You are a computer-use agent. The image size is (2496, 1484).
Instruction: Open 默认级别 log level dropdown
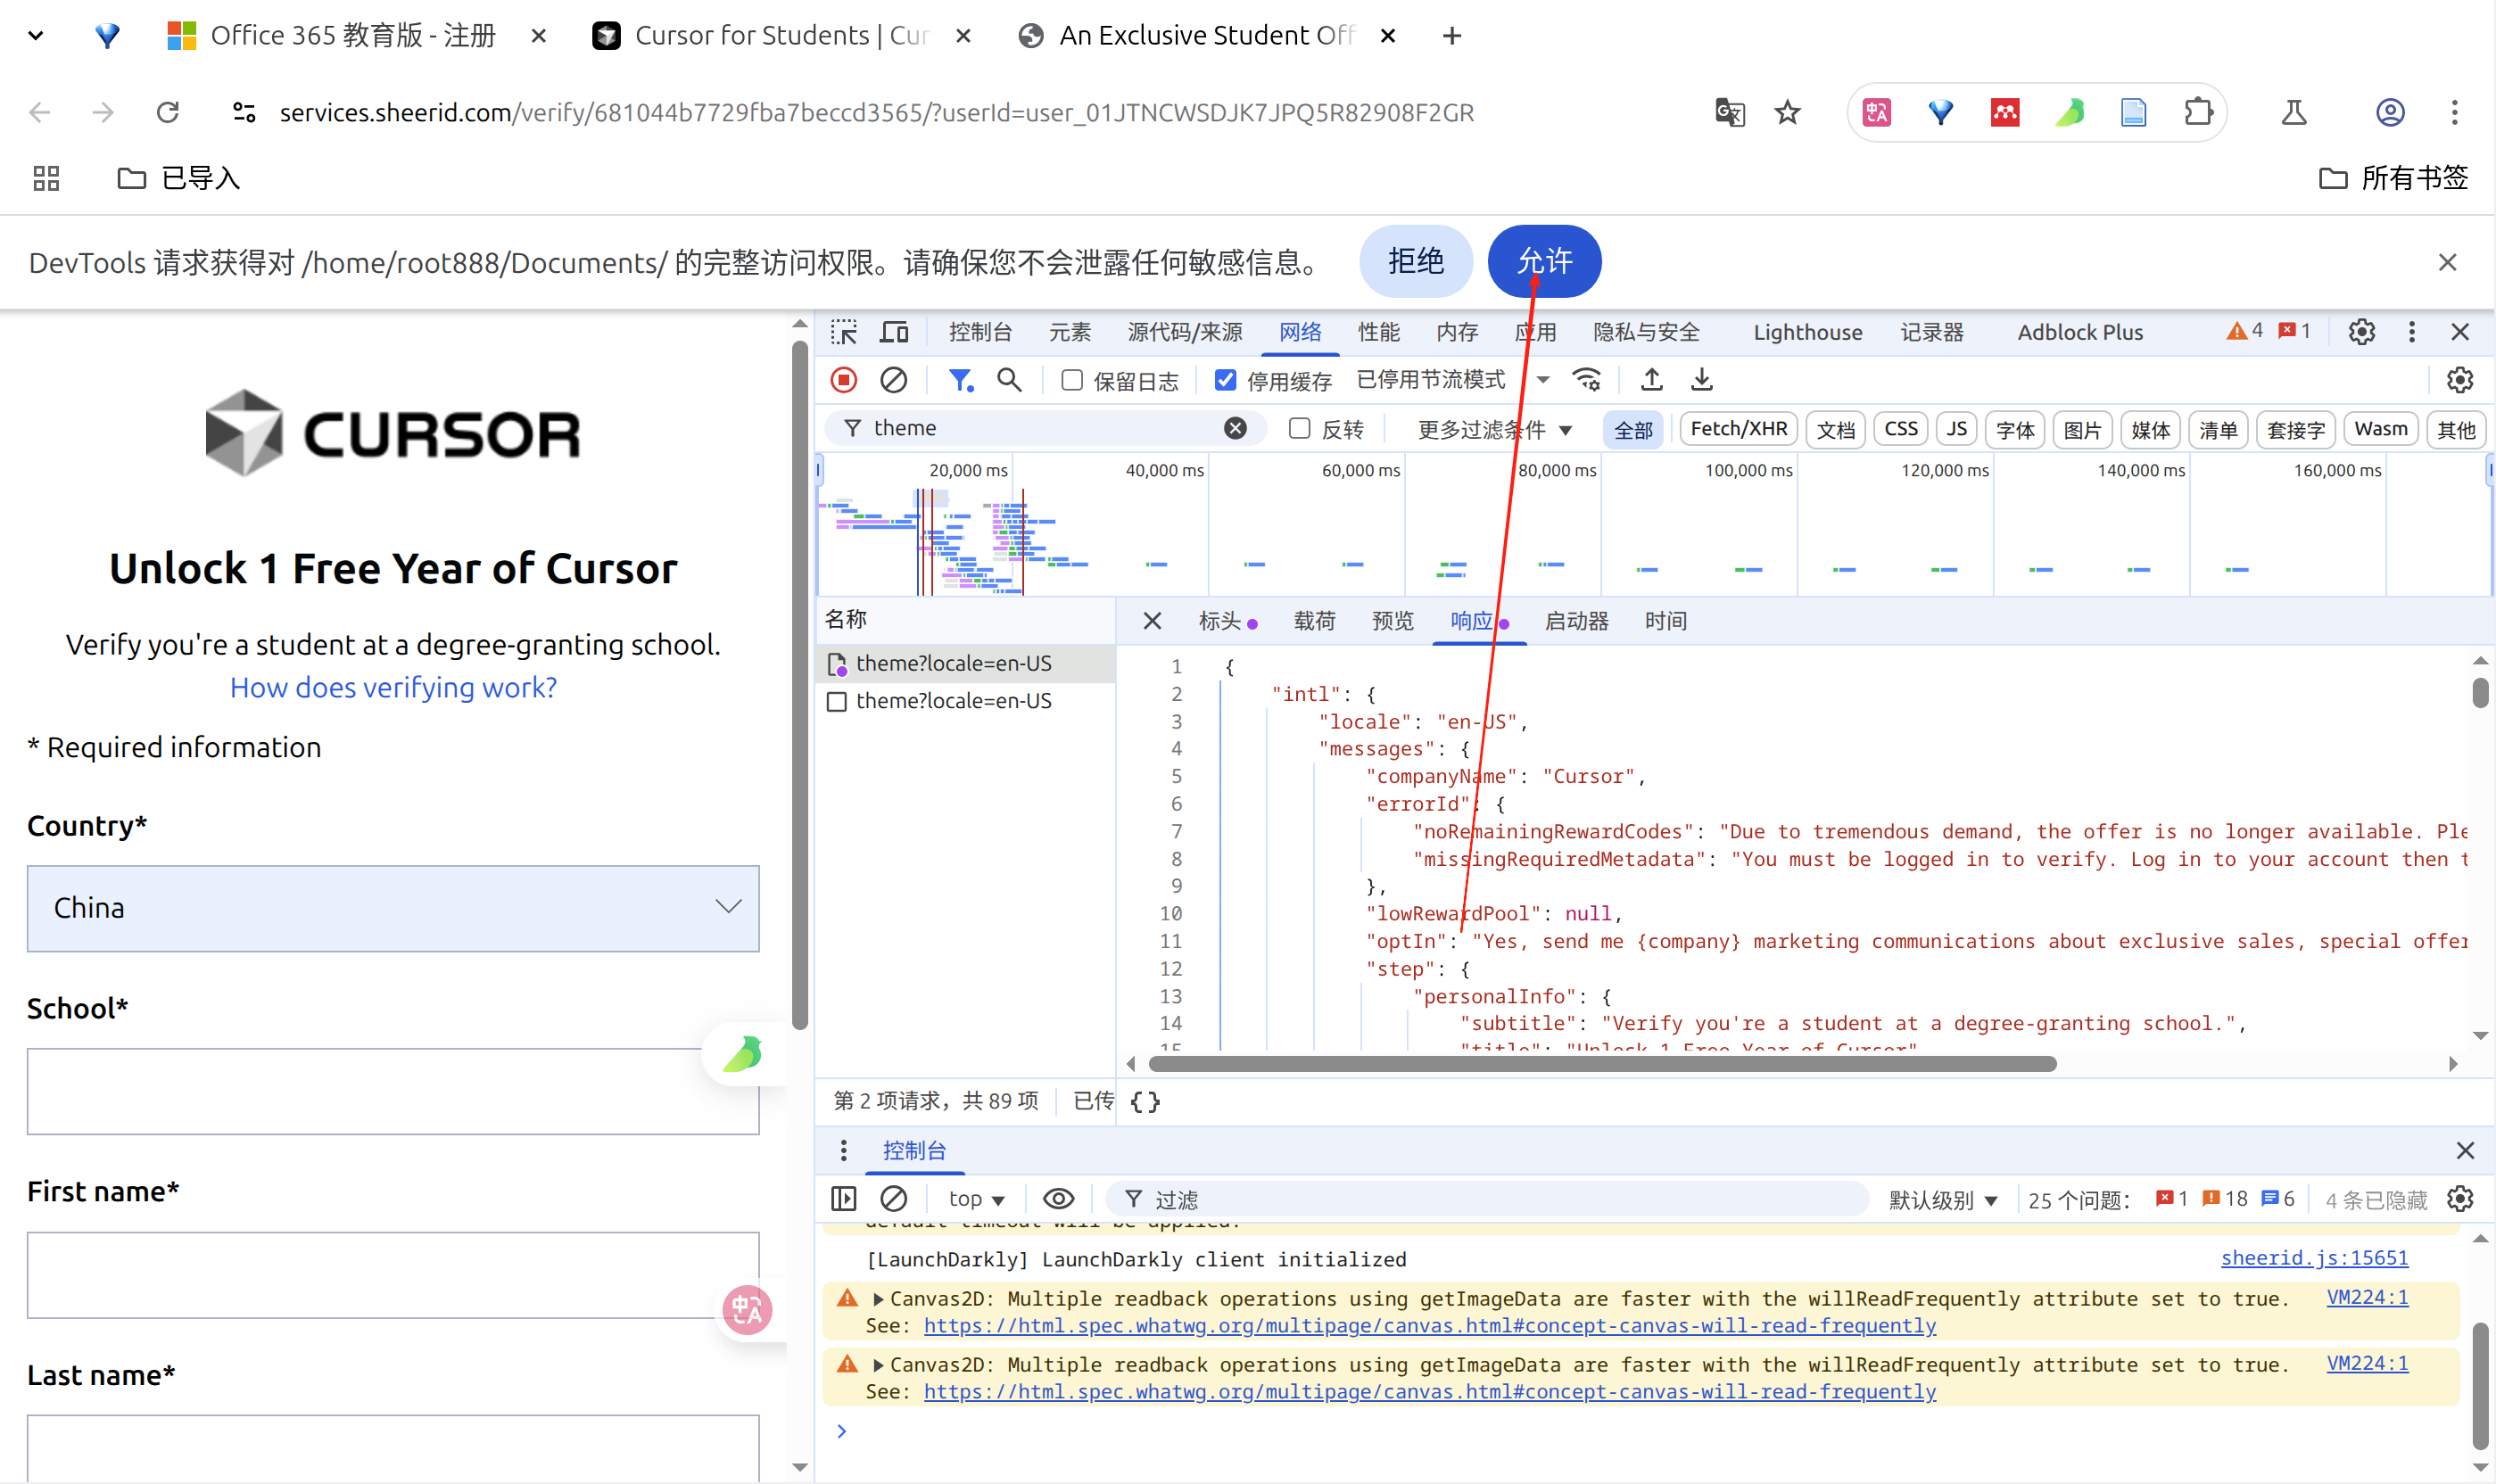1943,1199
